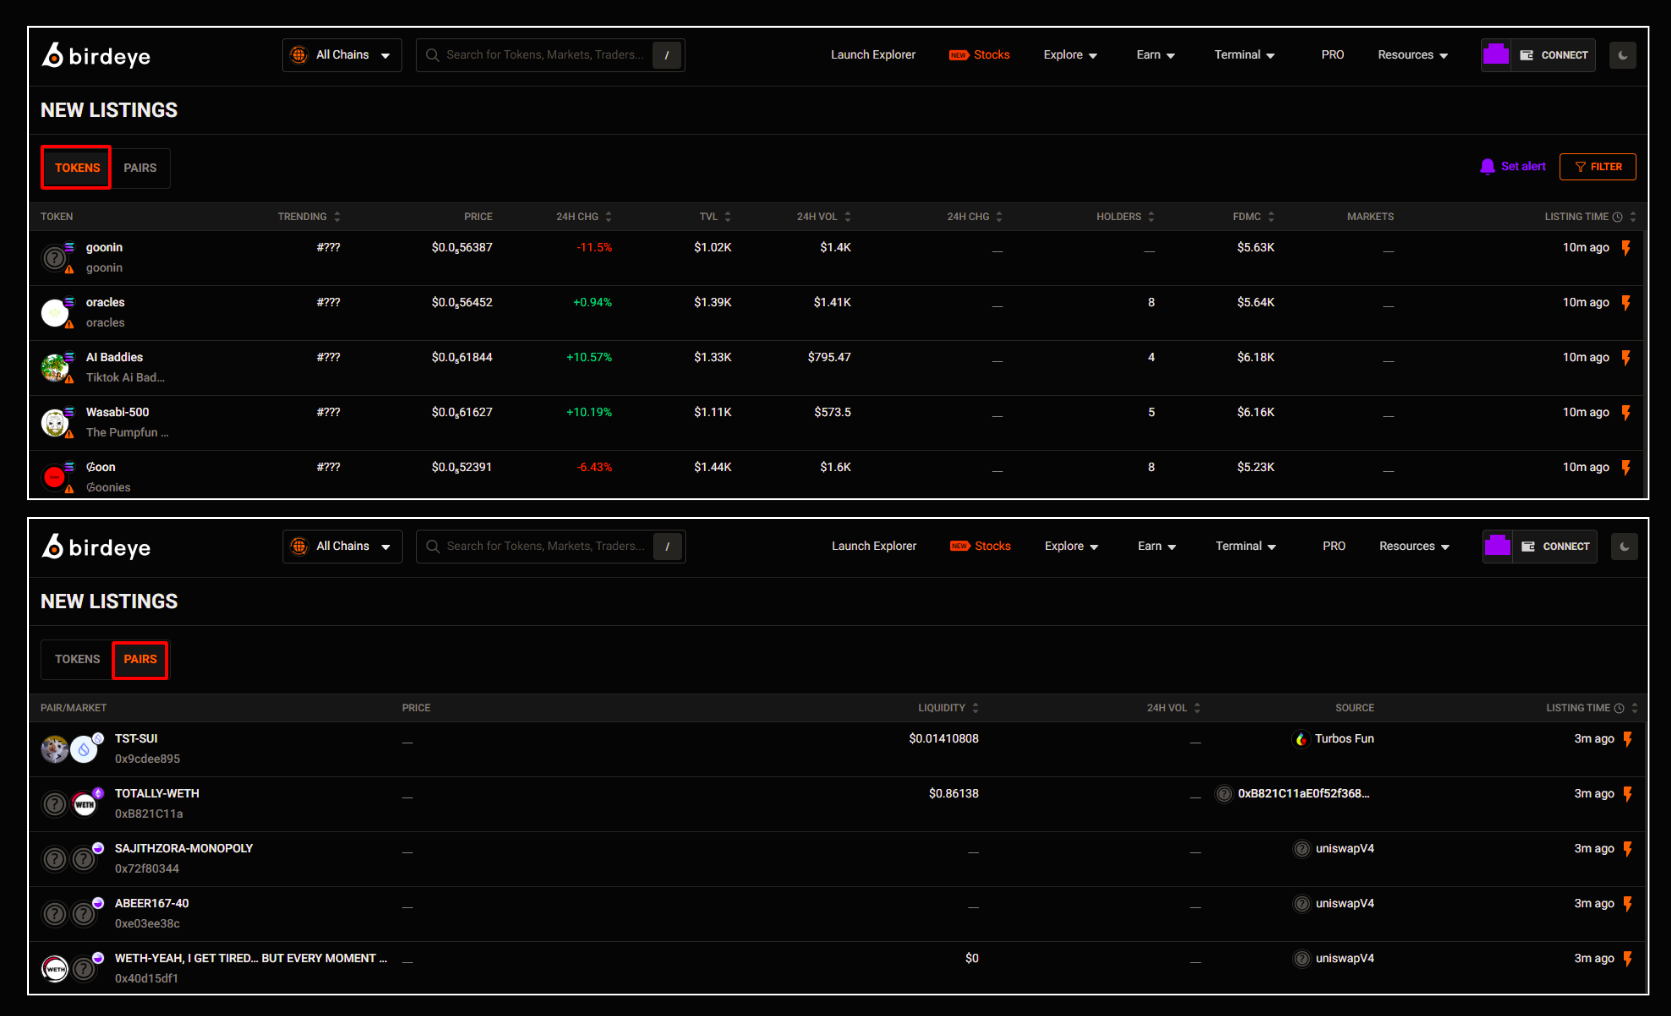Image resolution: width=1671 pixels, height=1016 pixels.
Task: Open PRO in the upper panel navigation
Action: (x=1332, y=55)
